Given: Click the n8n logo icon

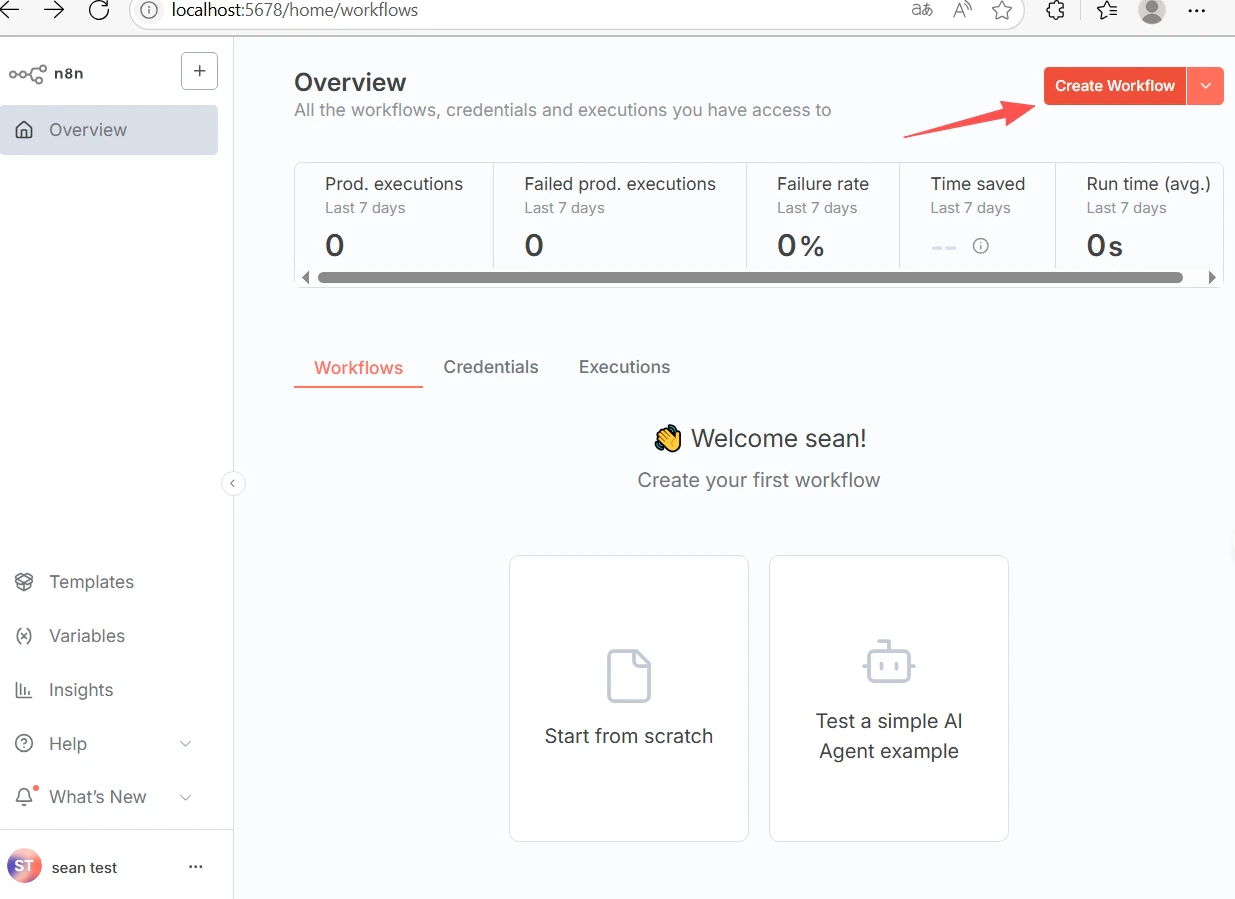Looking at the screenshot, I should [27, 73].
